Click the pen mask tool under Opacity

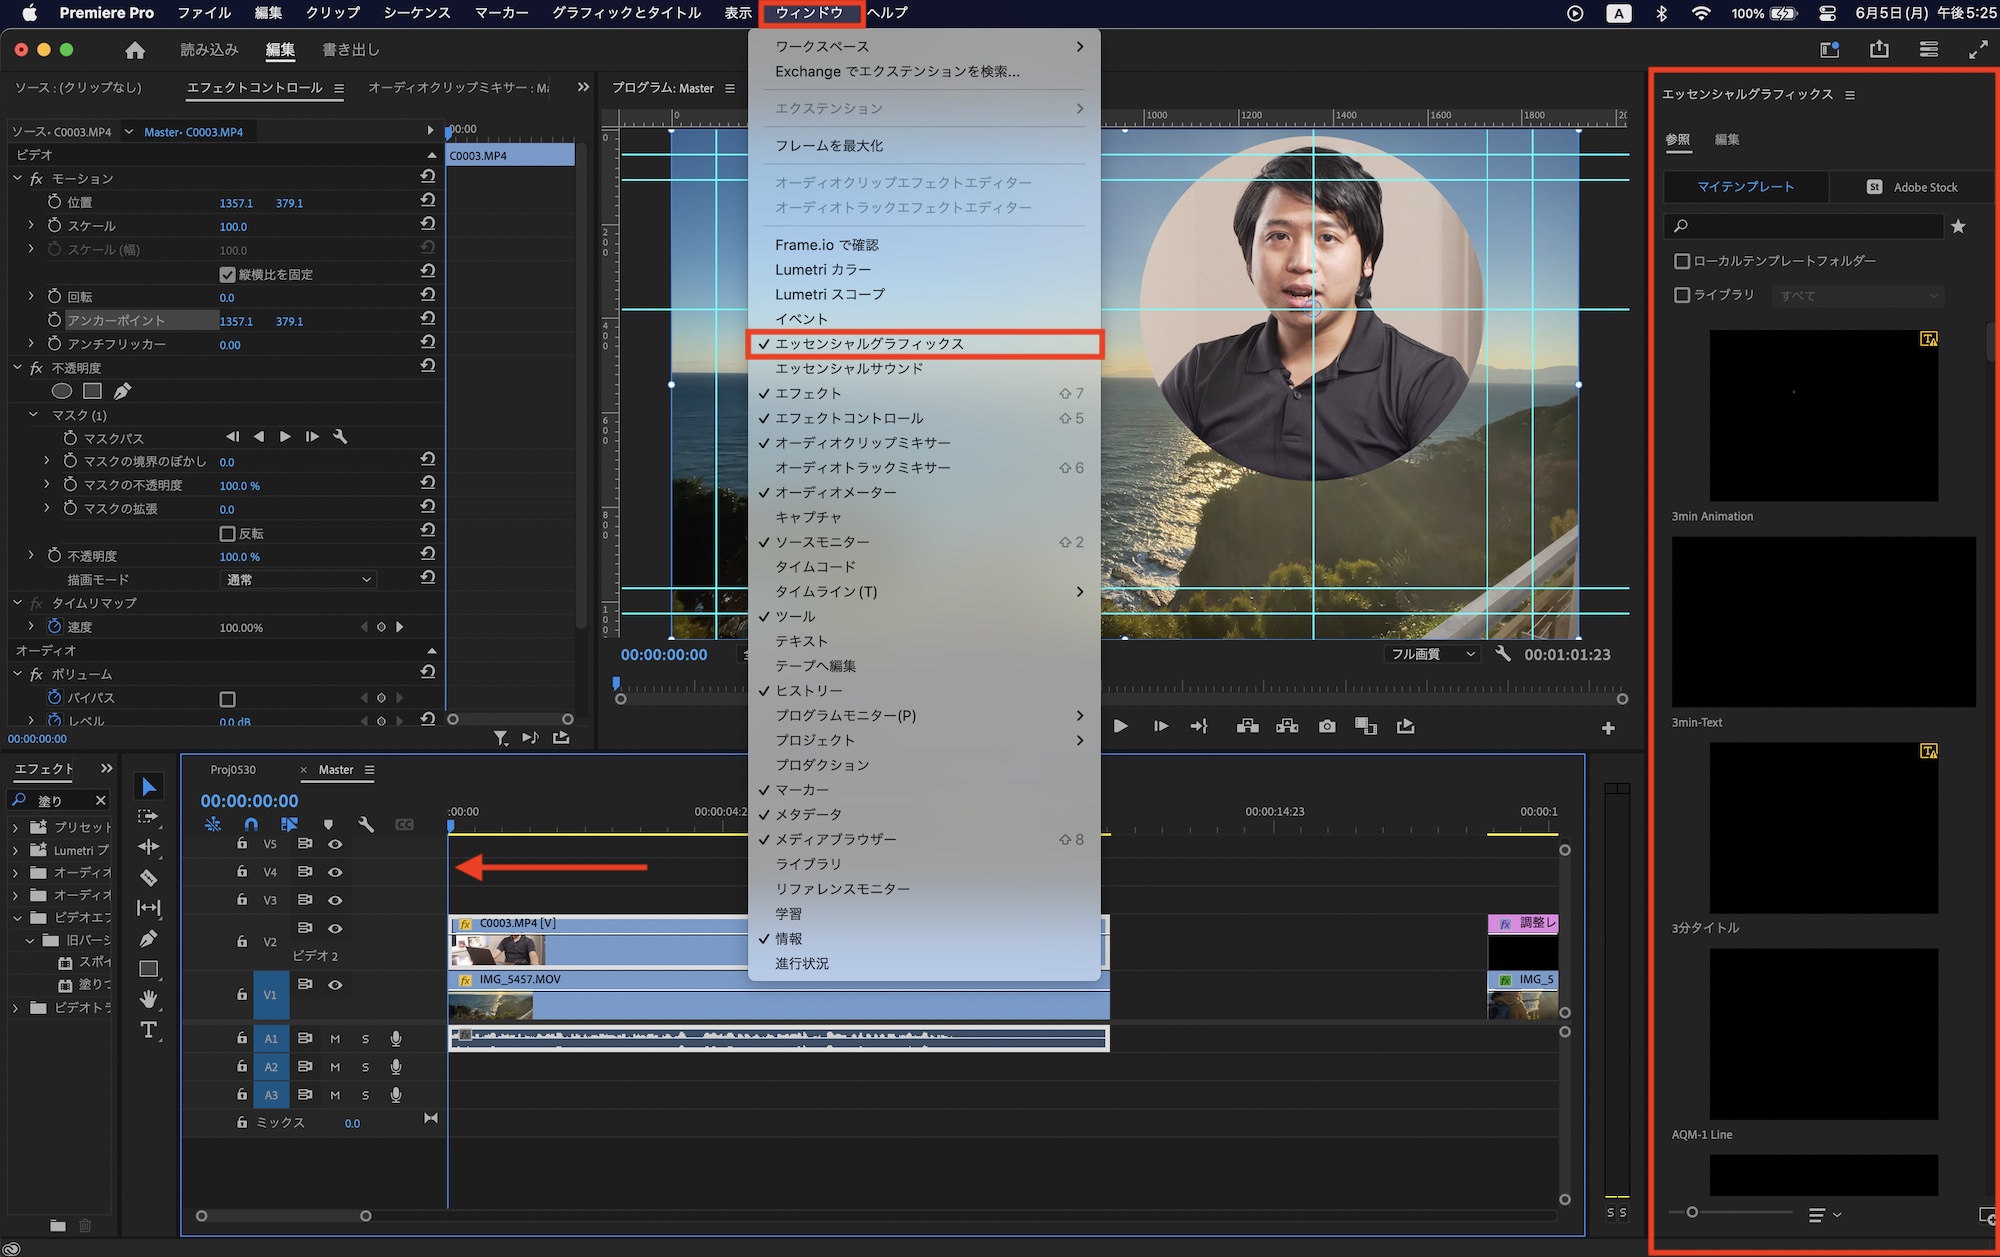click(x=122, y=391)
